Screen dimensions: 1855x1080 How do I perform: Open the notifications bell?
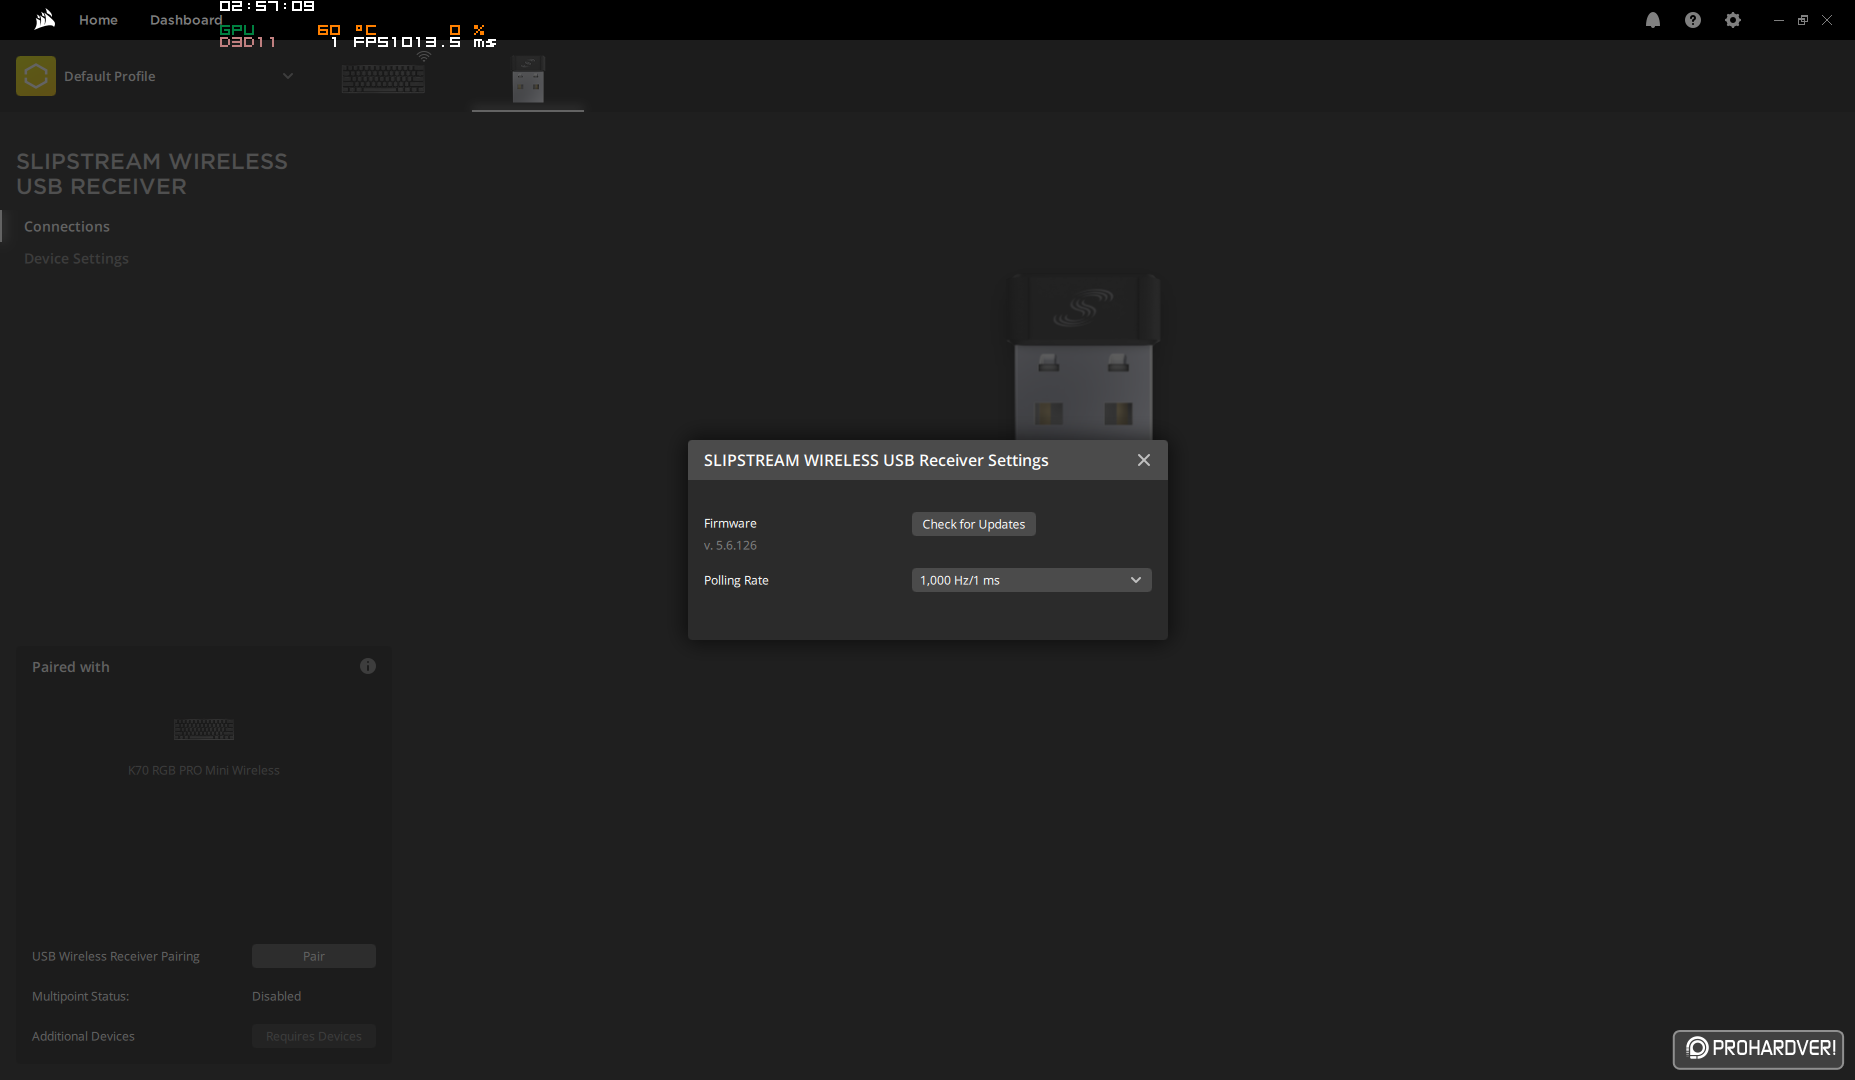pyautogui.click(x=1653, y=20)
